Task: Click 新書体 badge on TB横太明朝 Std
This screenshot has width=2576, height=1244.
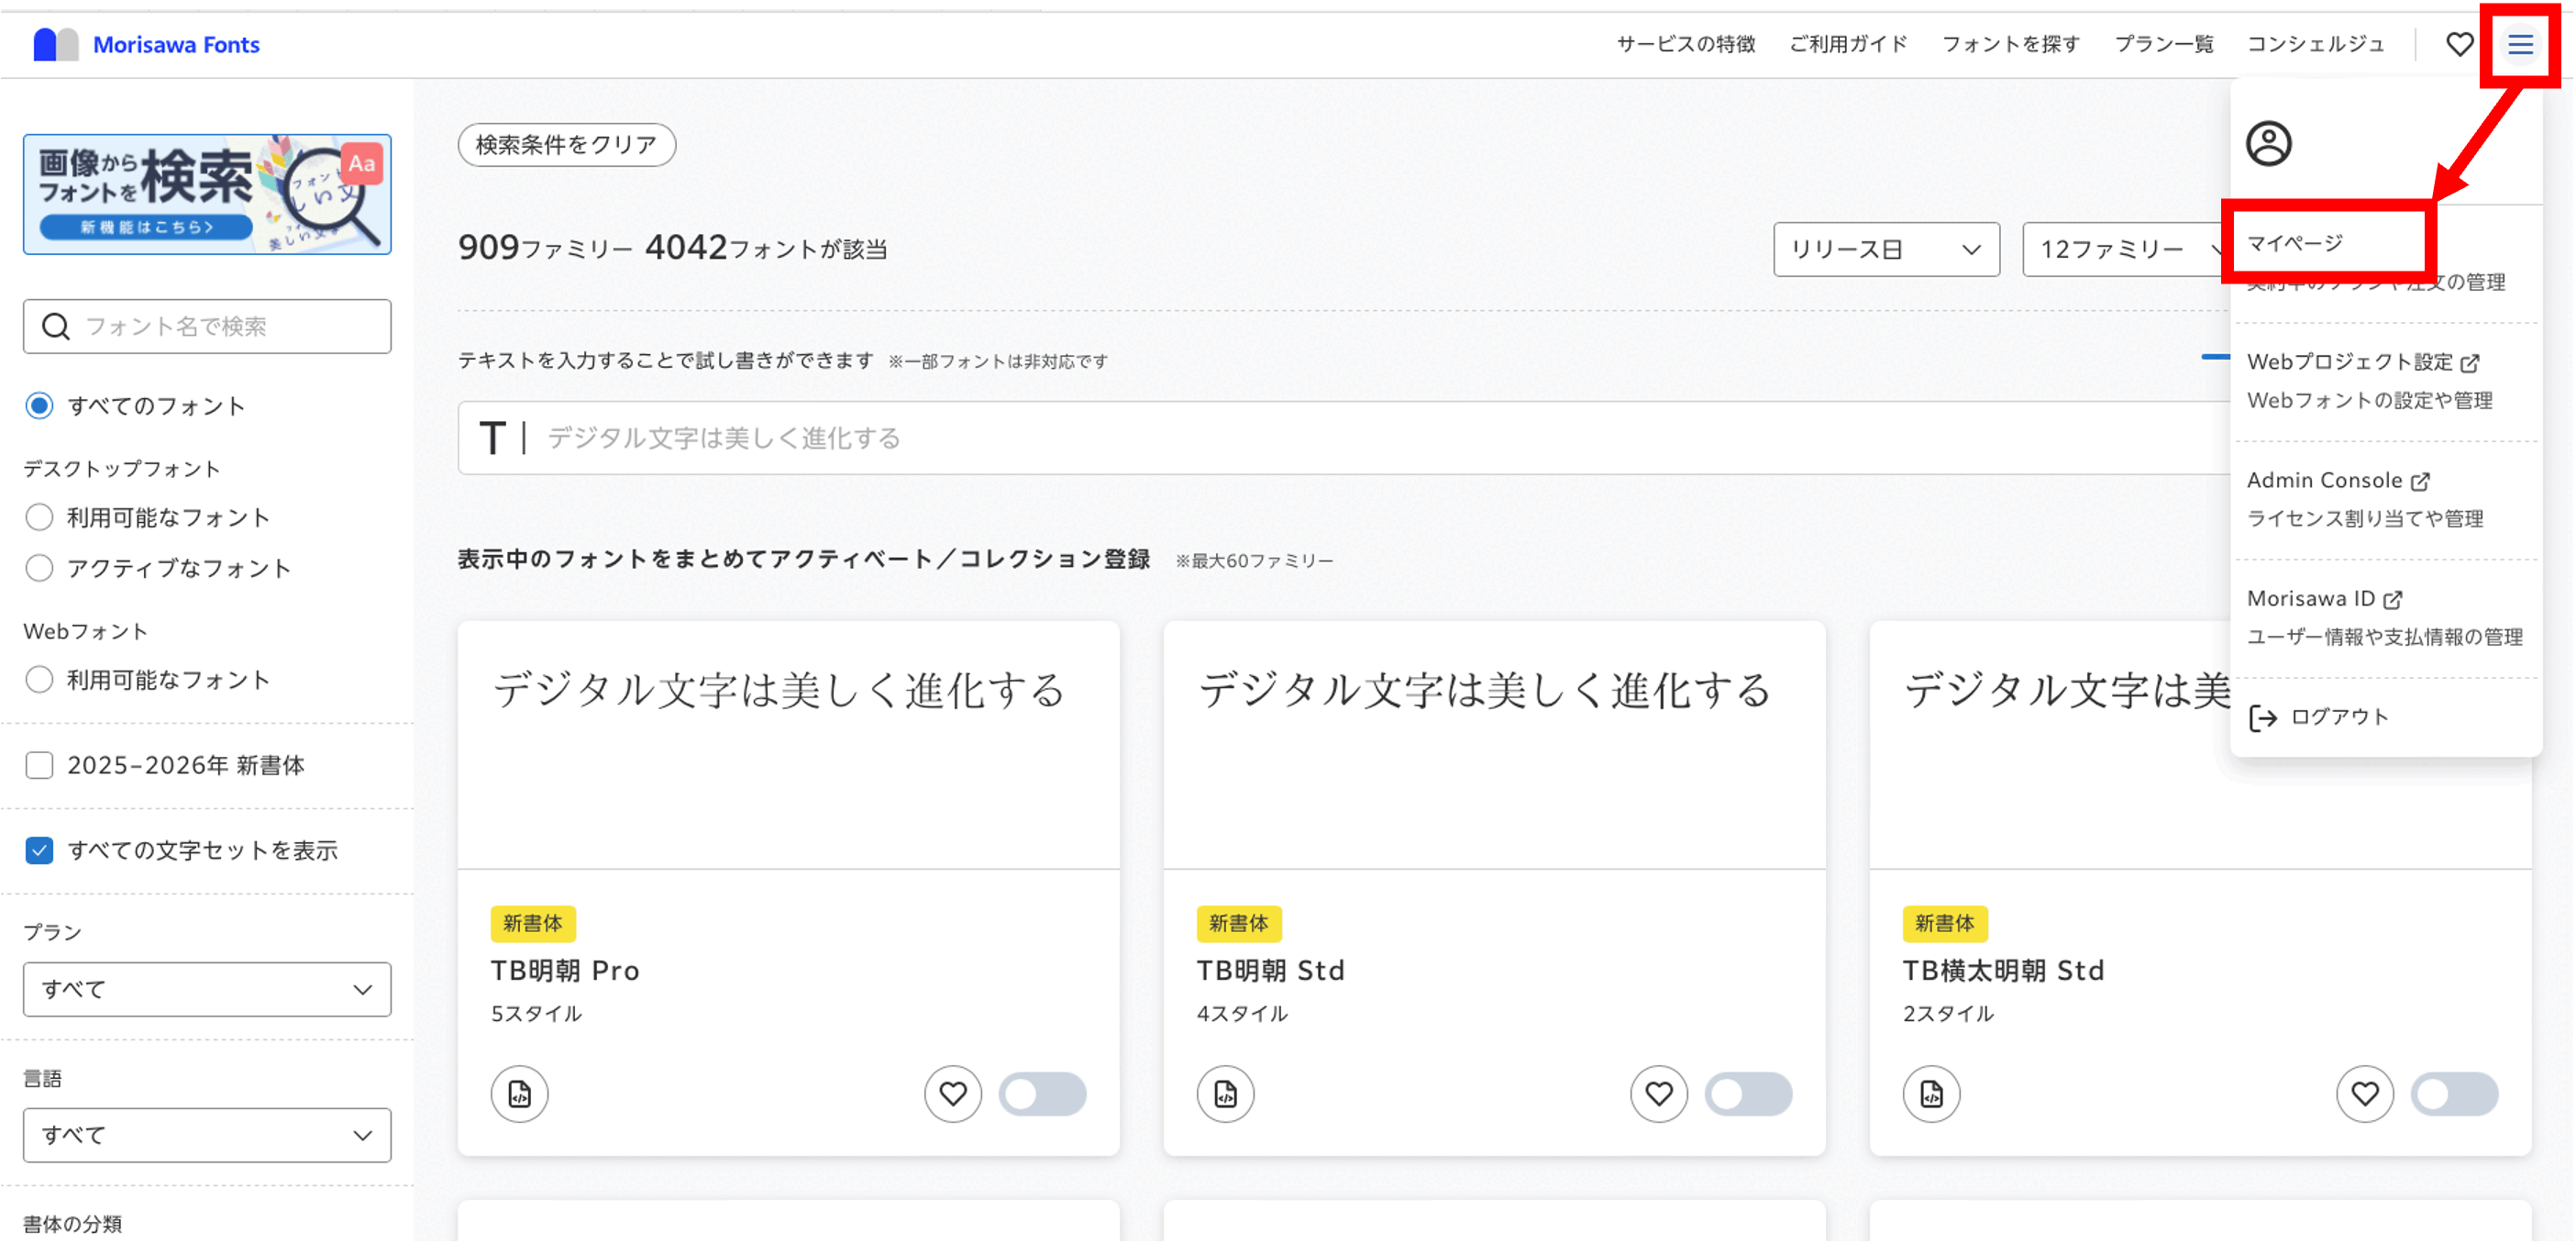Action: 1945,923
